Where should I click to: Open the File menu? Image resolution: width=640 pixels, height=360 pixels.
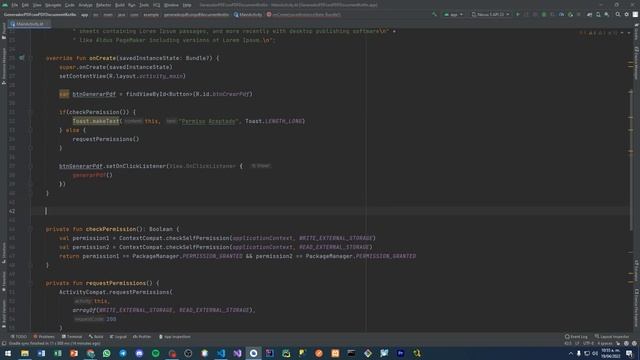click(x=15, y=5)
